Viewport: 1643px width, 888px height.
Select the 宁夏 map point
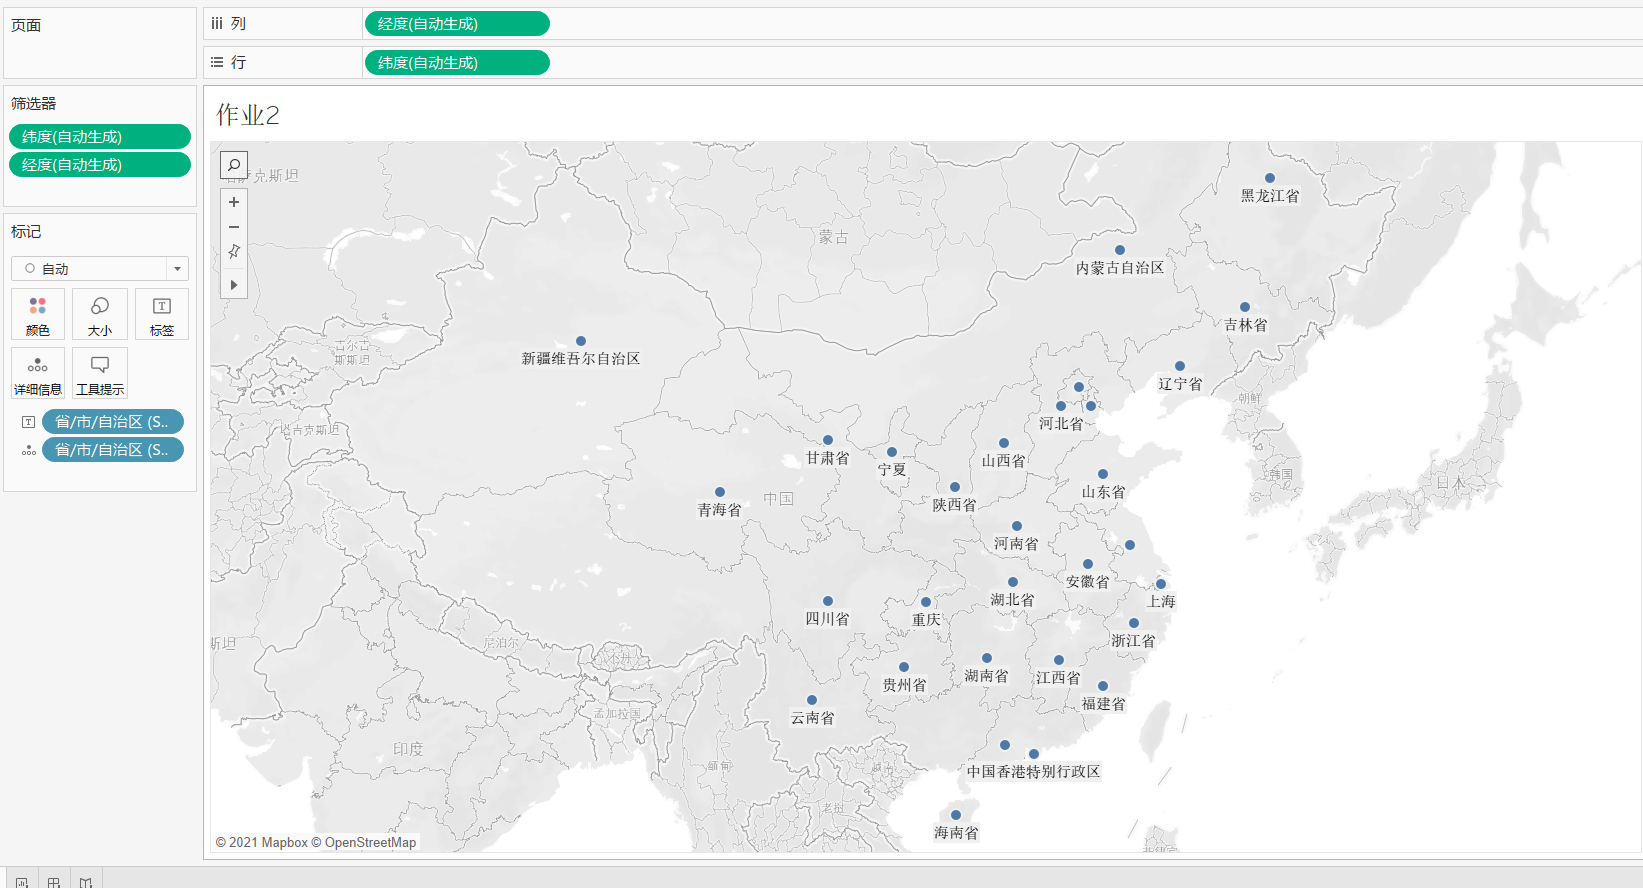892,452
